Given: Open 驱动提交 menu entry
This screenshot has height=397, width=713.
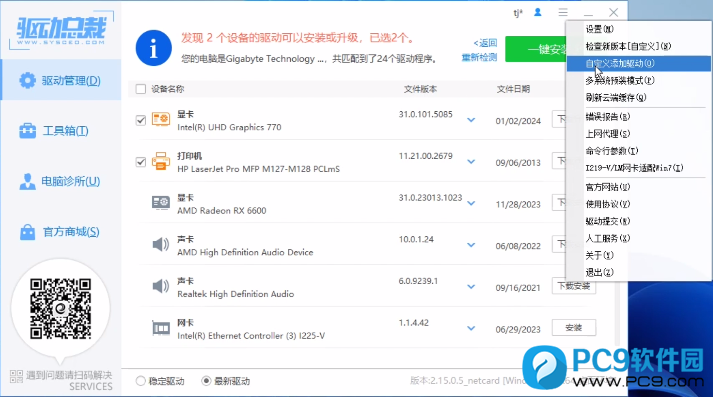Looking at the screenshot, I should (x=638, y=221).
